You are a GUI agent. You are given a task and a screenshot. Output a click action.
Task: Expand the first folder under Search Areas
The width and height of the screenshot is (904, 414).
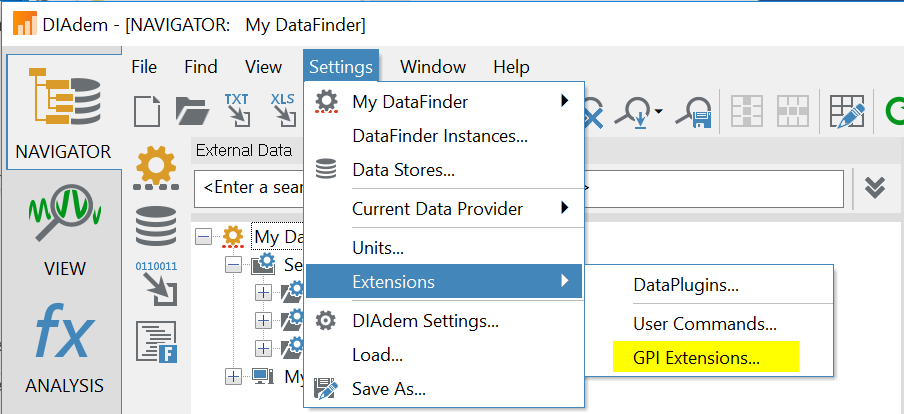pos(263,292)
